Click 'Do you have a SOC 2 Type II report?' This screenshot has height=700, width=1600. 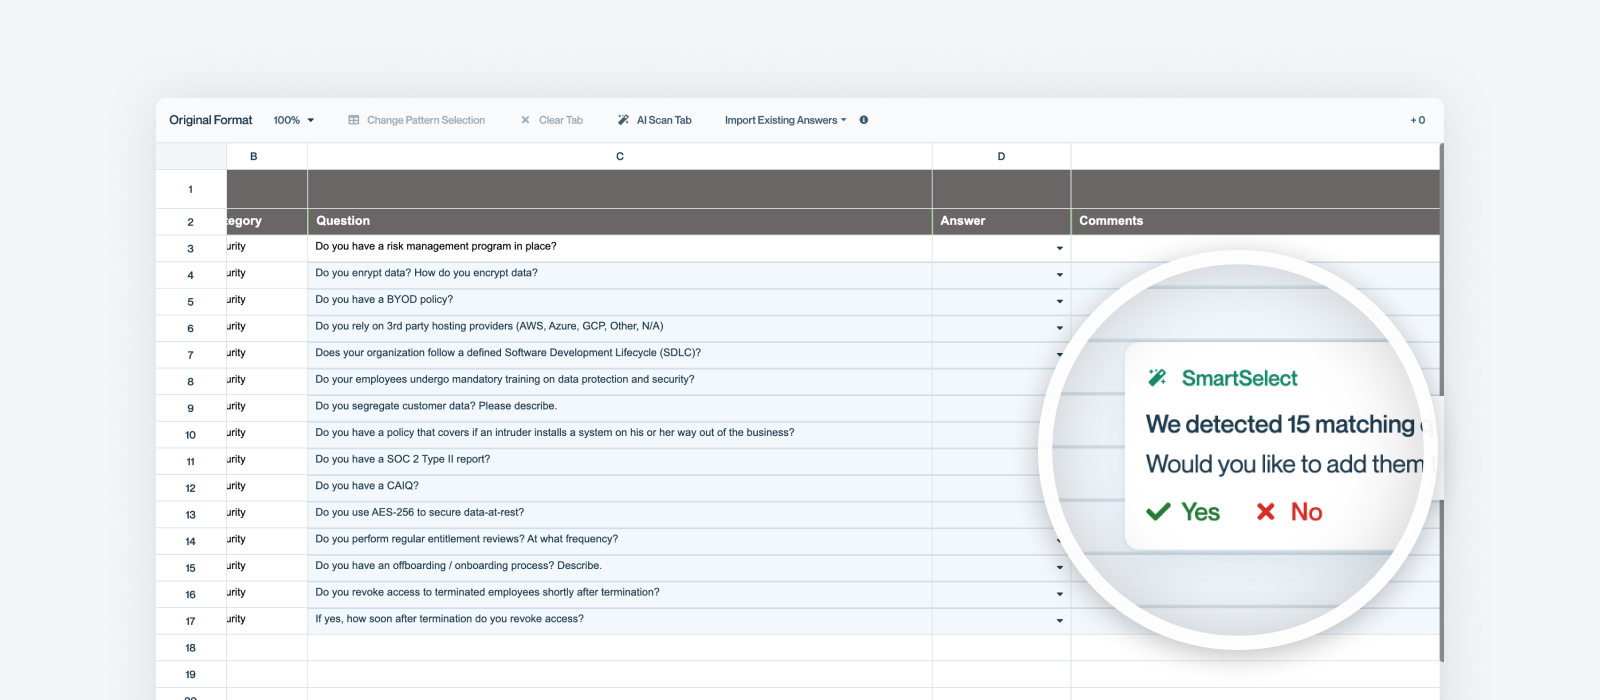(x=620, y=460)
